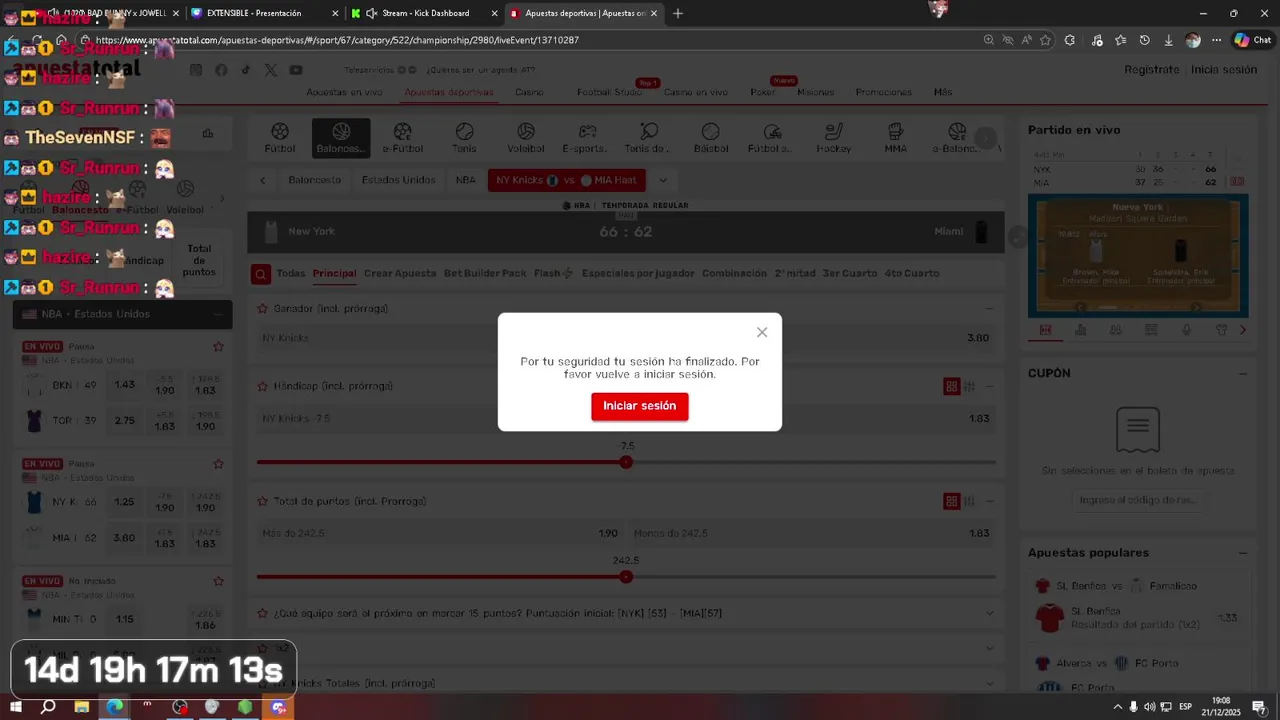
Task: Select the Béisbol sport icon
Action: click(x=711, y=138)
